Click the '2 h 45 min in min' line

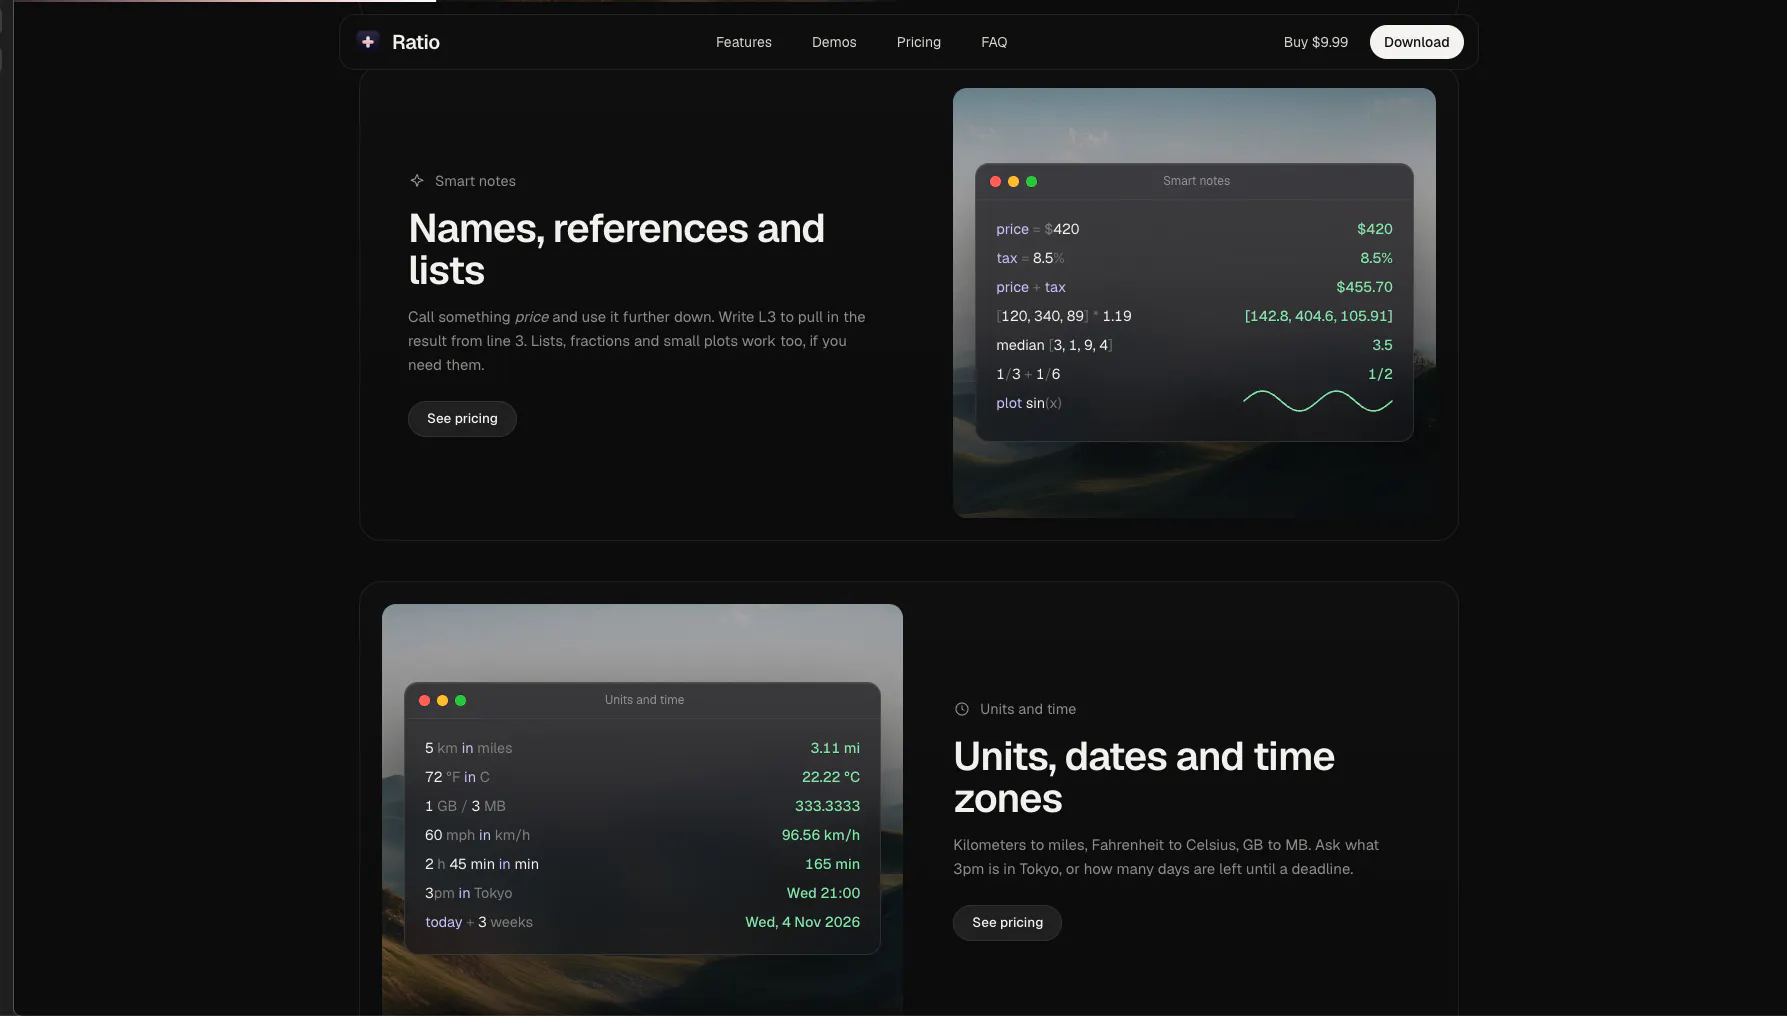(x=482, y=864)
